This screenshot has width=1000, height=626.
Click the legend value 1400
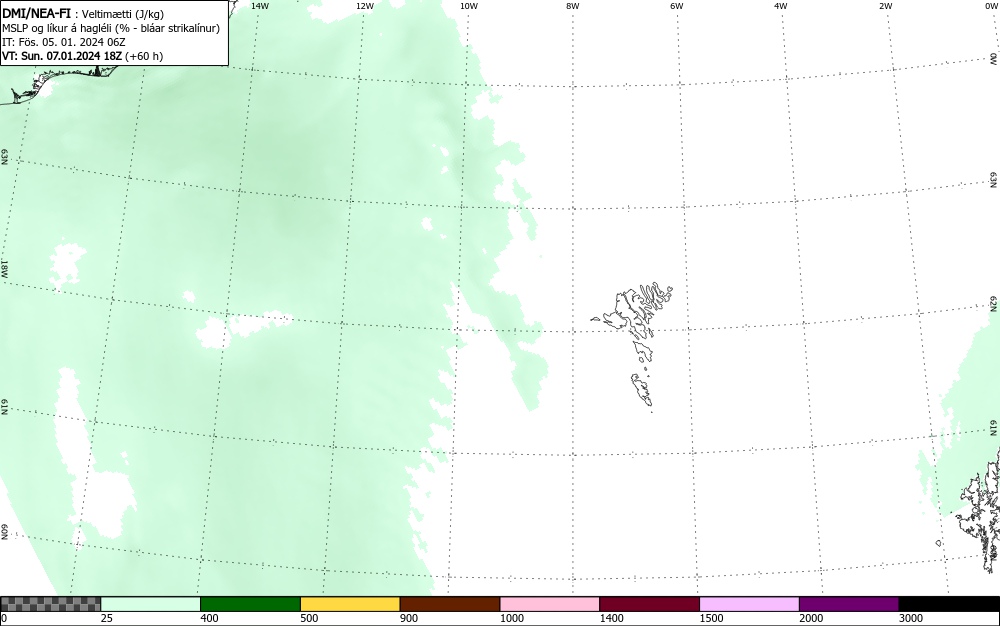pos(612,618)
